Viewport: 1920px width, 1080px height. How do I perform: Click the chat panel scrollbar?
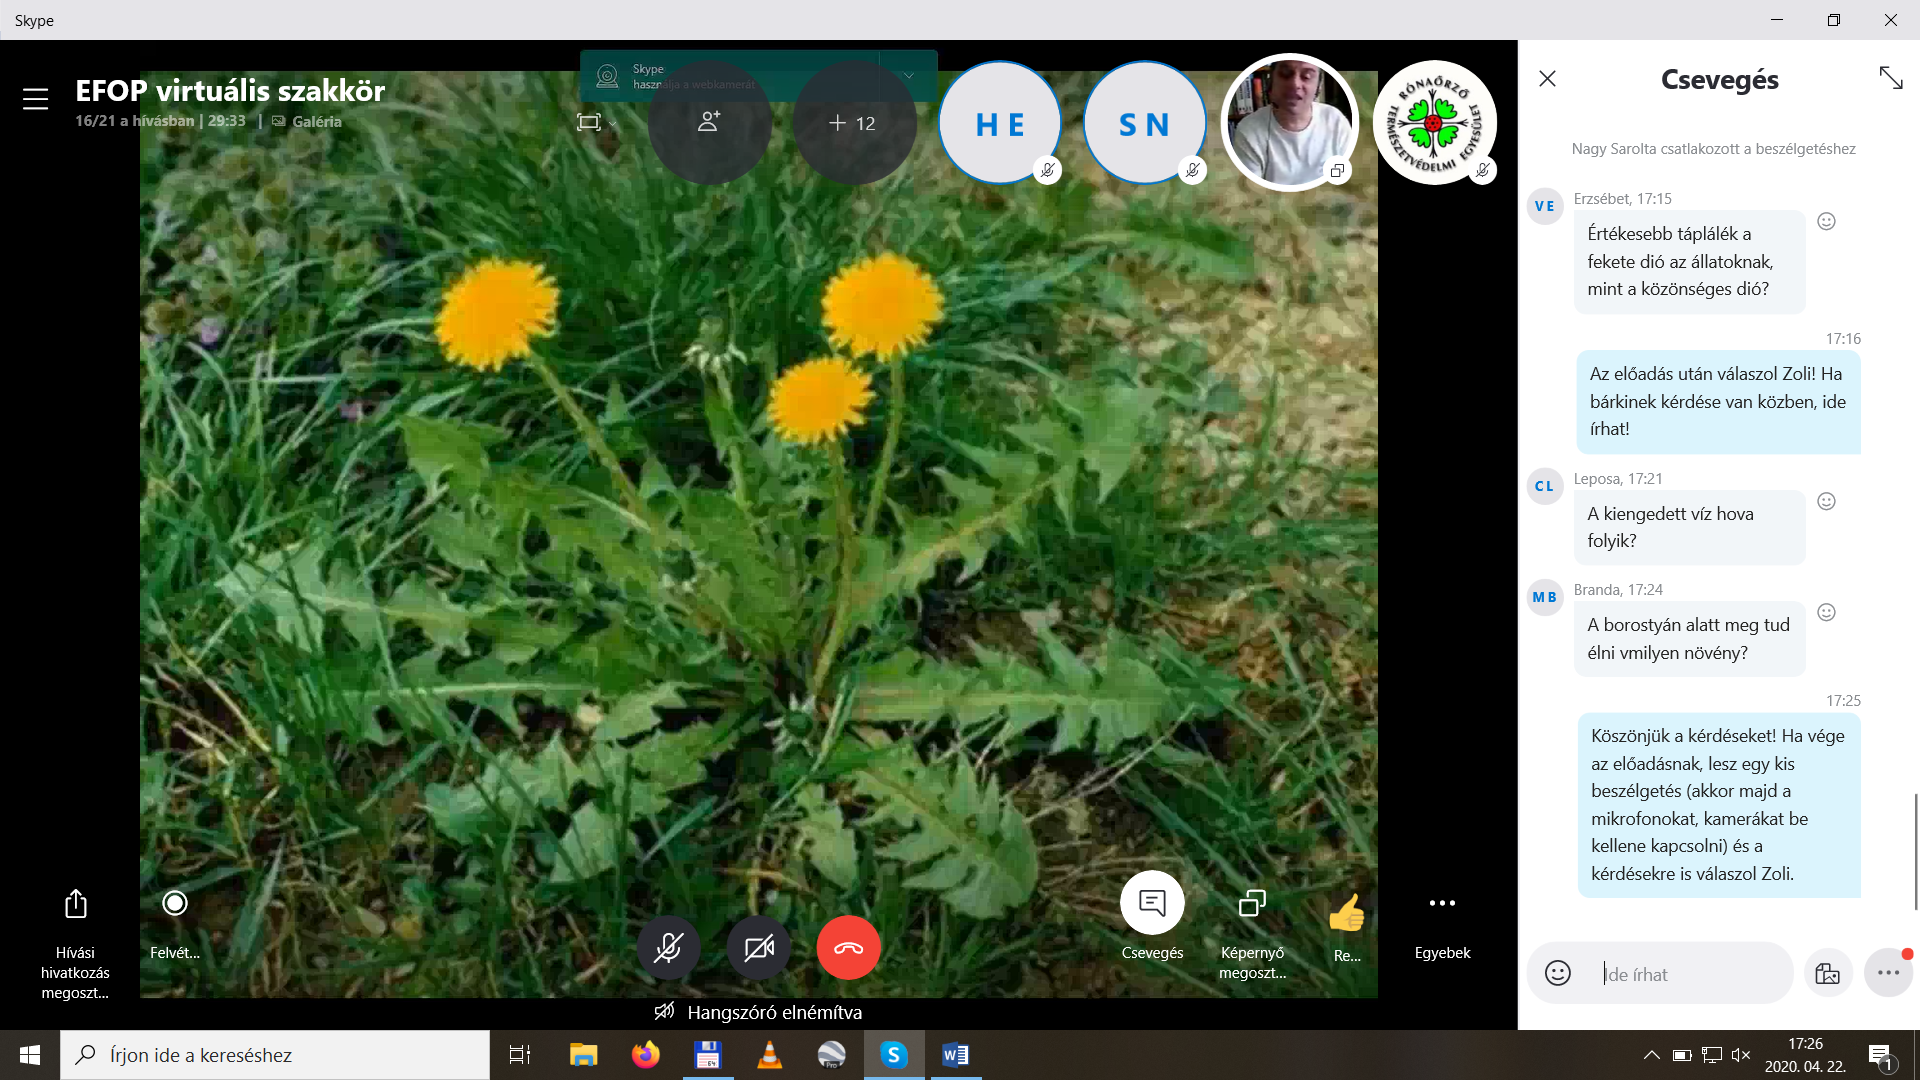(1916, 850)
